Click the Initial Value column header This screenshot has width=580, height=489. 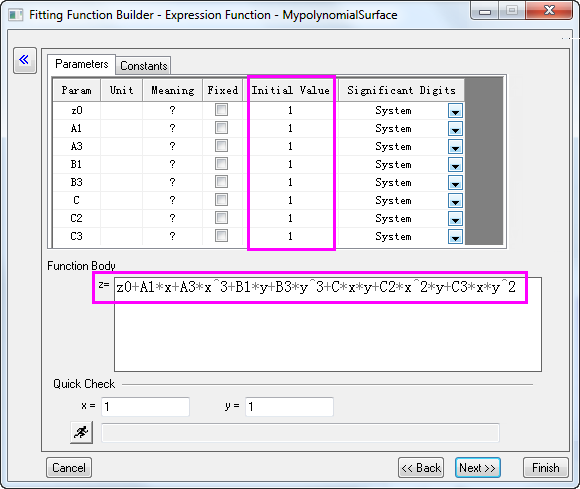click(x=290, y=90)
